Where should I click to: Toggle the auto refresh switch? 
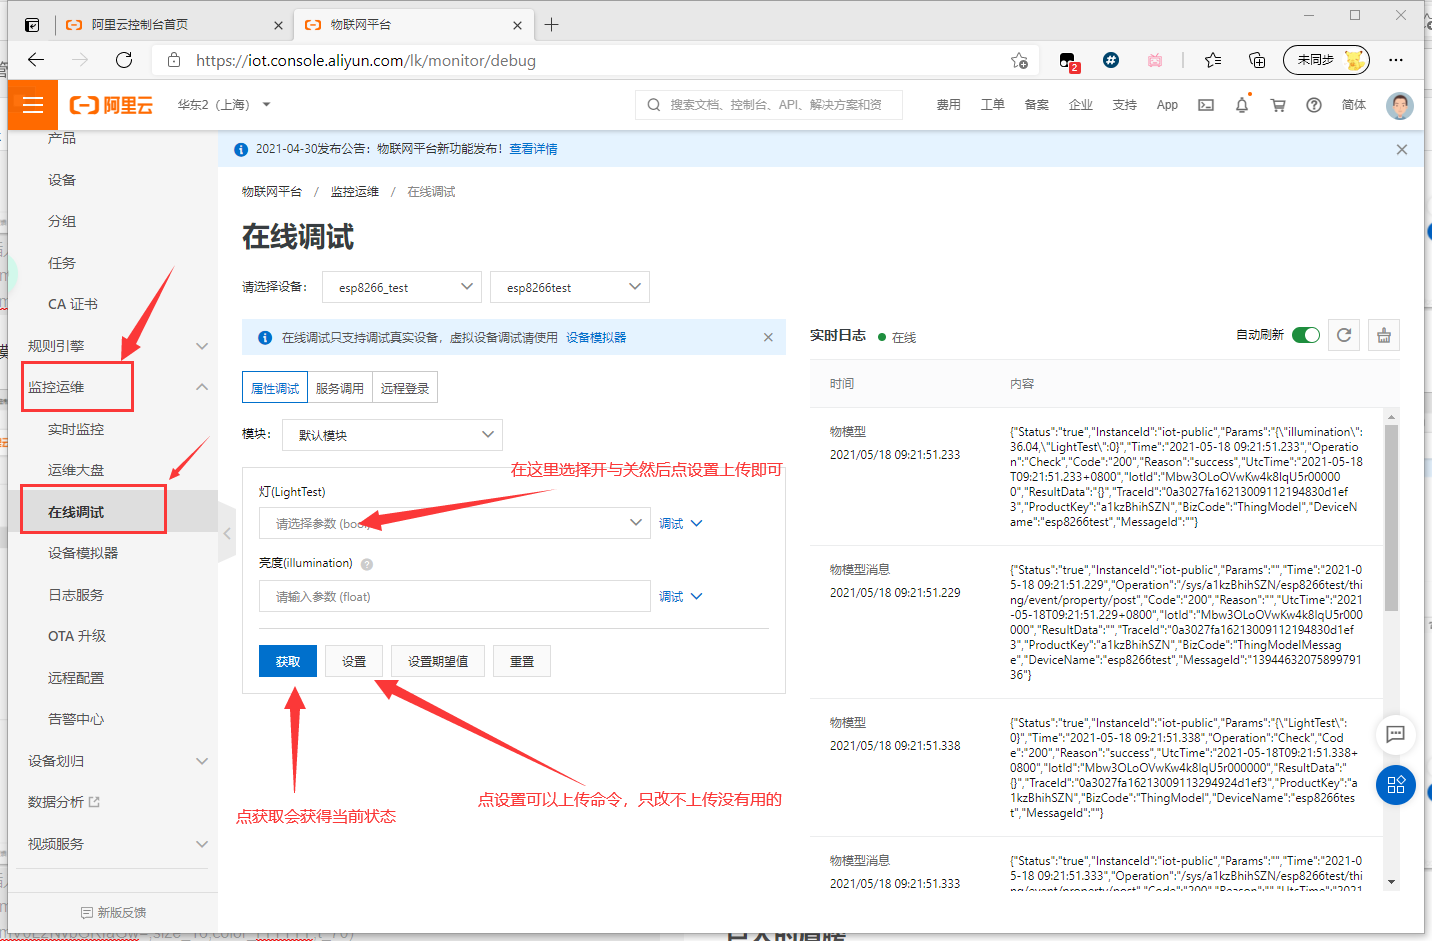[1306, 335]
